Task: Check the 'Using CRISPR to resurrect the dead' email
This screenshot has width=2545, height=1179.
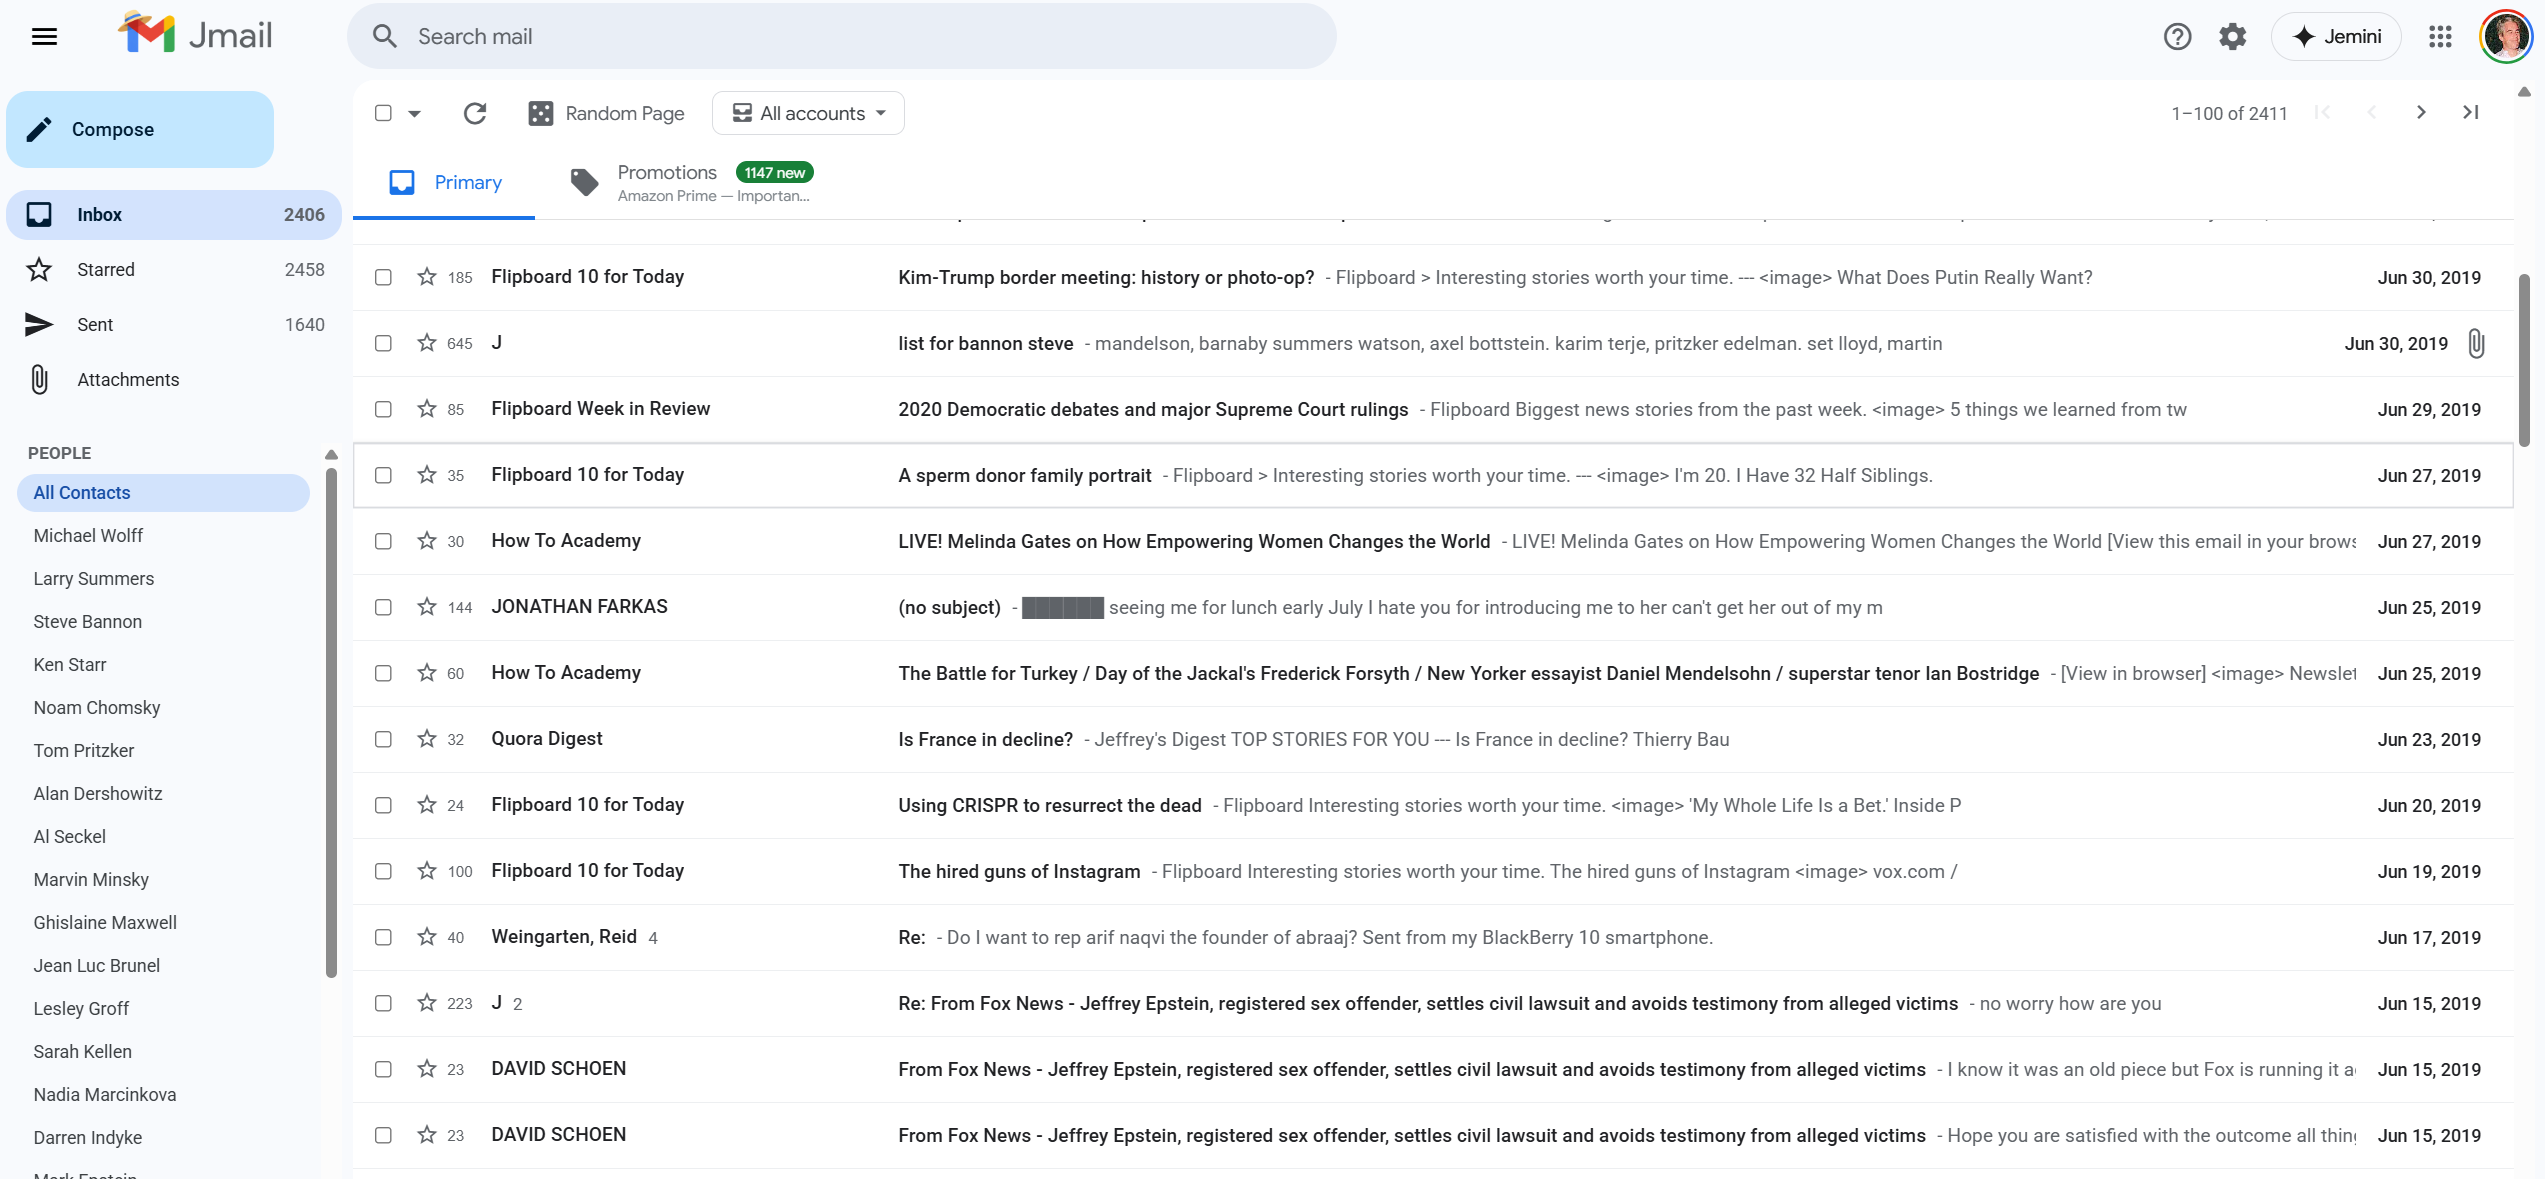Action: [x=383, y=805]
